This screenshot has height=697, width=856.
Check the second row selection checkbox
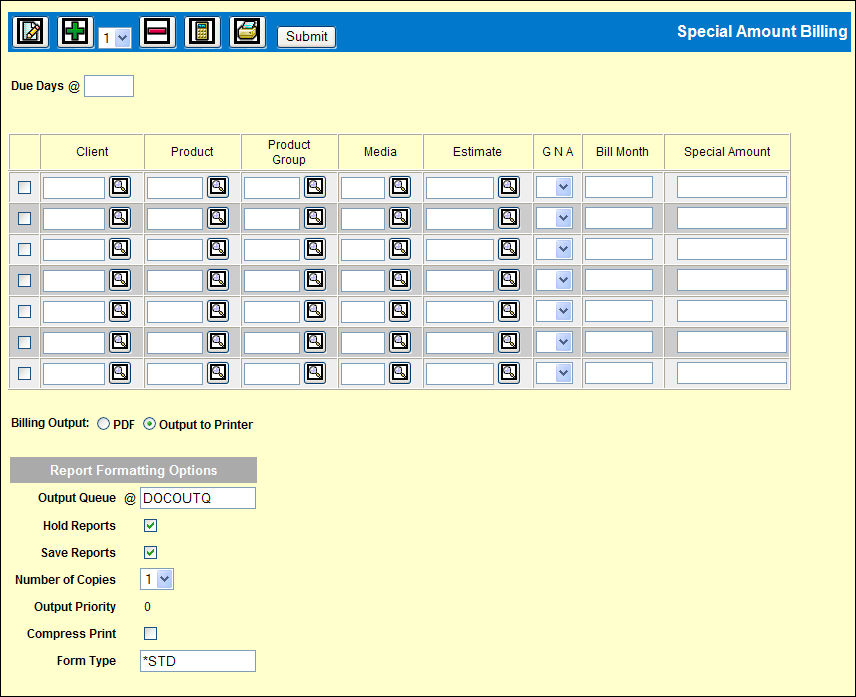tap(25, 218)
